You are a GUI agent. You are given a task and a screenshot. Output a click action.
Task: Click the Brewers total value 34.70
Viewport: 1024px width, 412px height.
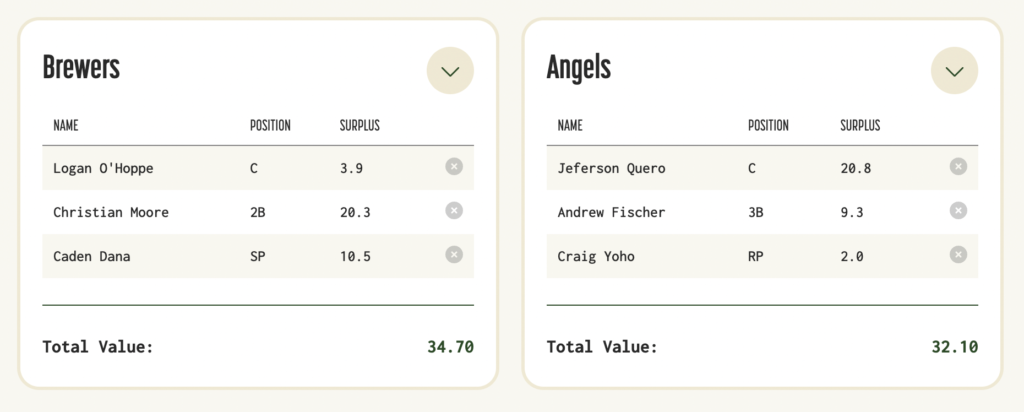[x=450, y=347]
